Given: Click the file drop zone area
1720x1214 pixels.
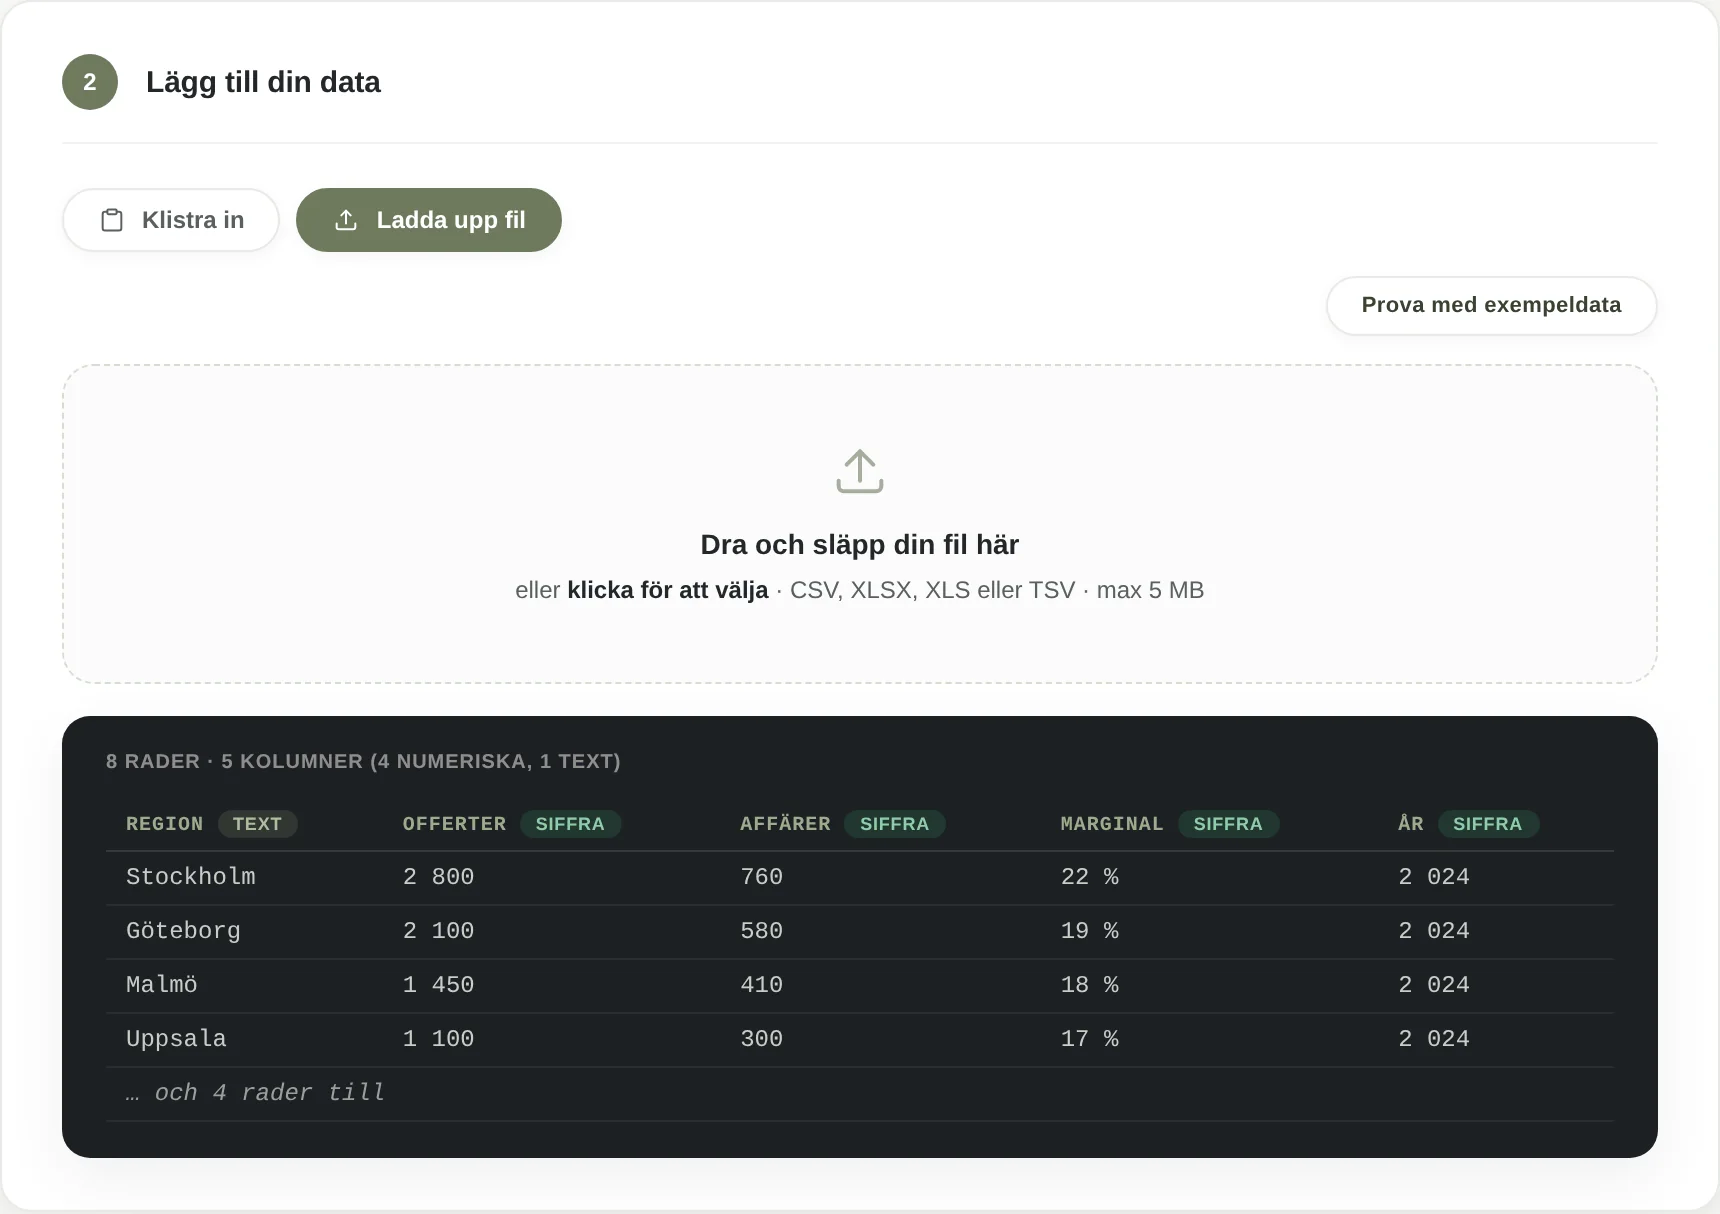Looking at the screenshot, I should pos(860,524).
